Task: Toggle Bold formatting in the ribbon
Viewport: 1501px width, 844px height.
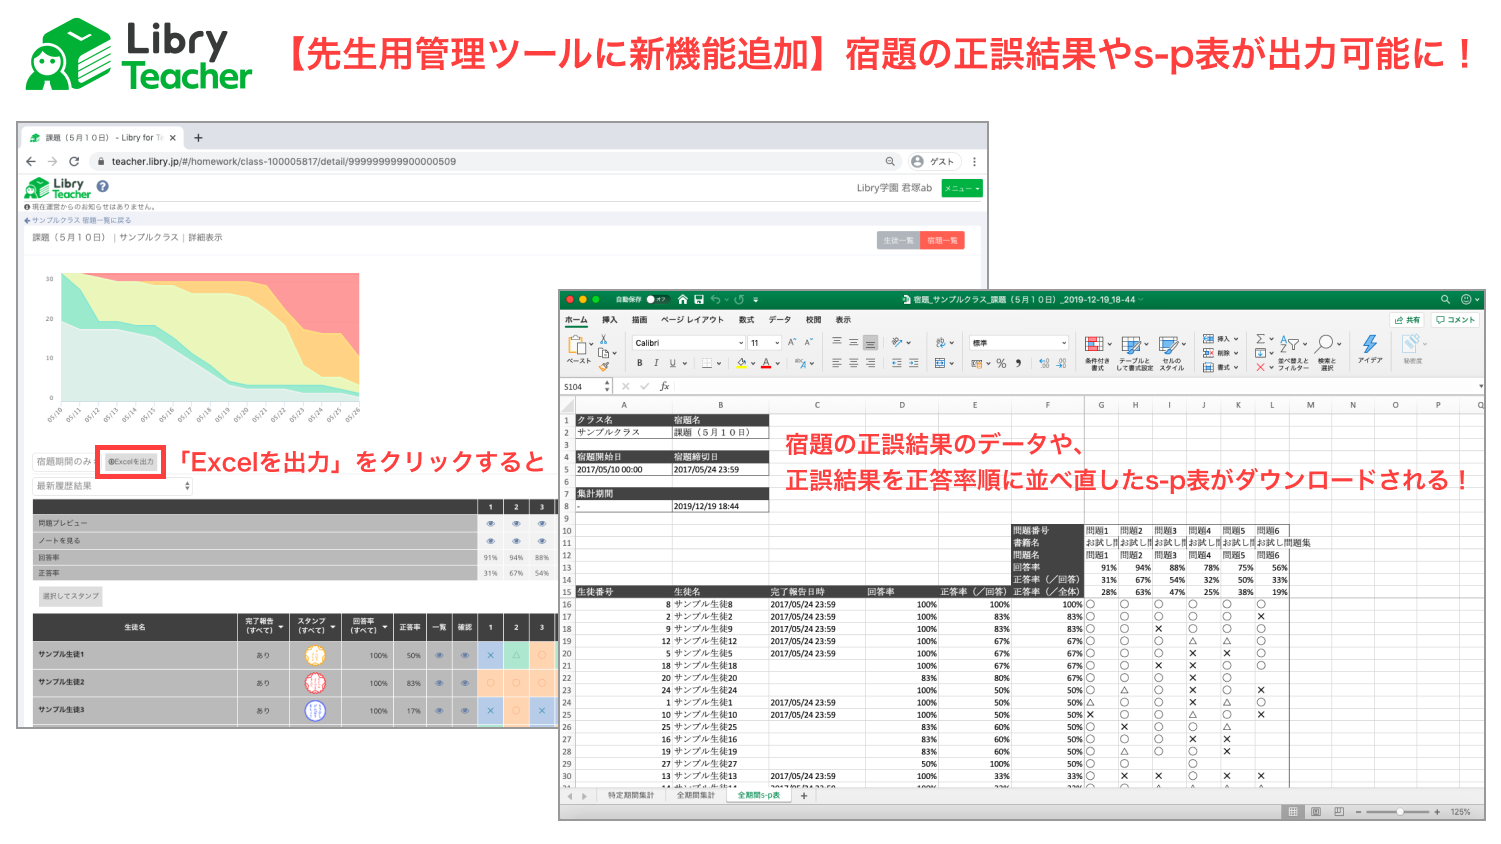Action: click(640, 361)
